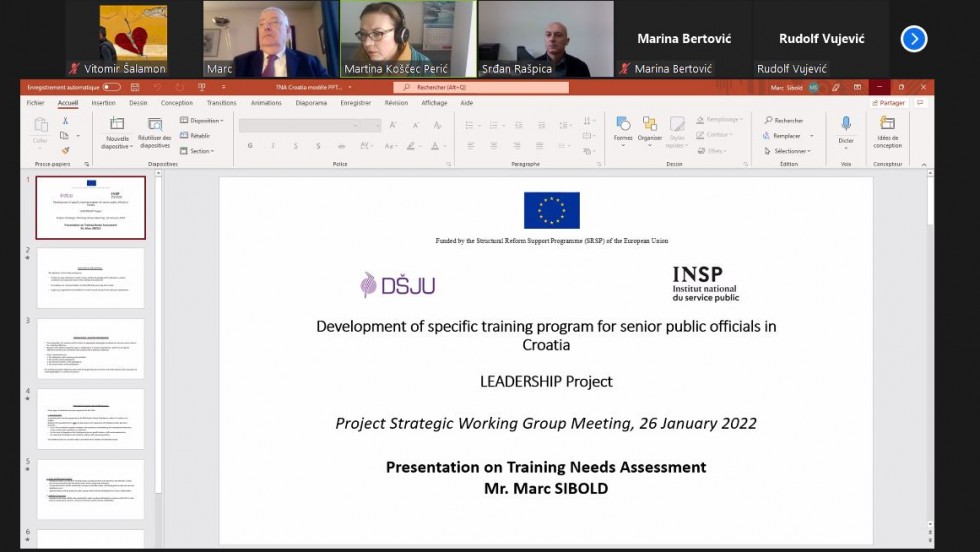Open the Section dropdown
Viewport: 980px width, 552px height.
[198, 151]
